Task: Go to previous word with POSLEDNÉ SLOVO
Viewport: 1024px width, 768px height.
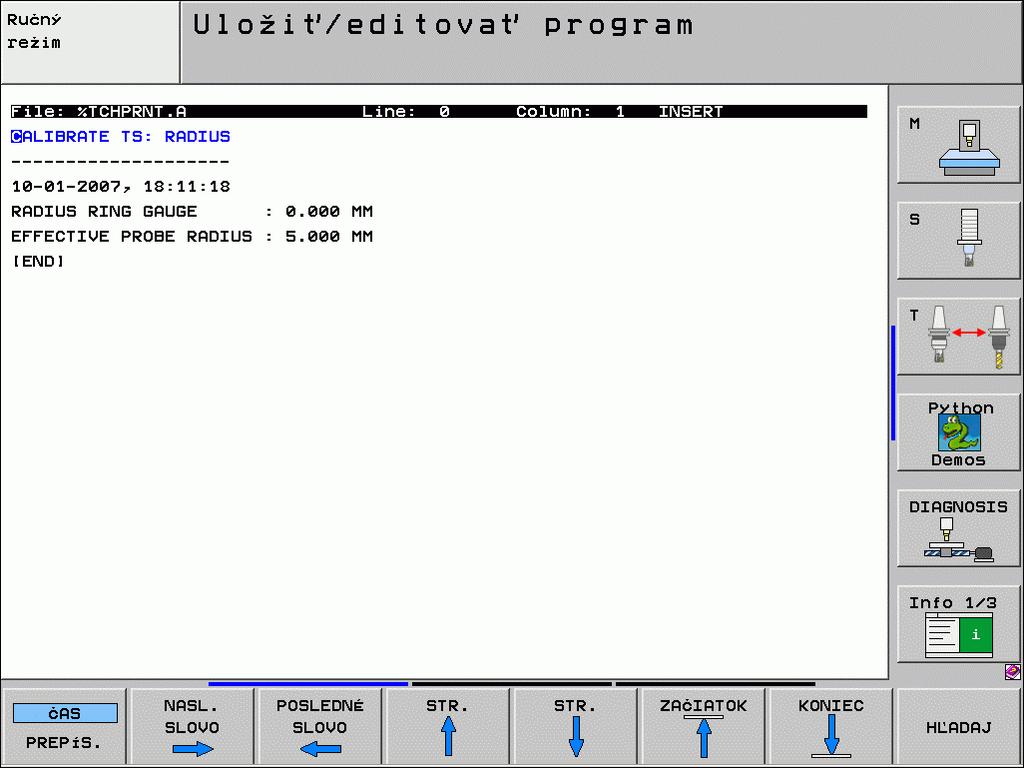Action: pos(319,727)
